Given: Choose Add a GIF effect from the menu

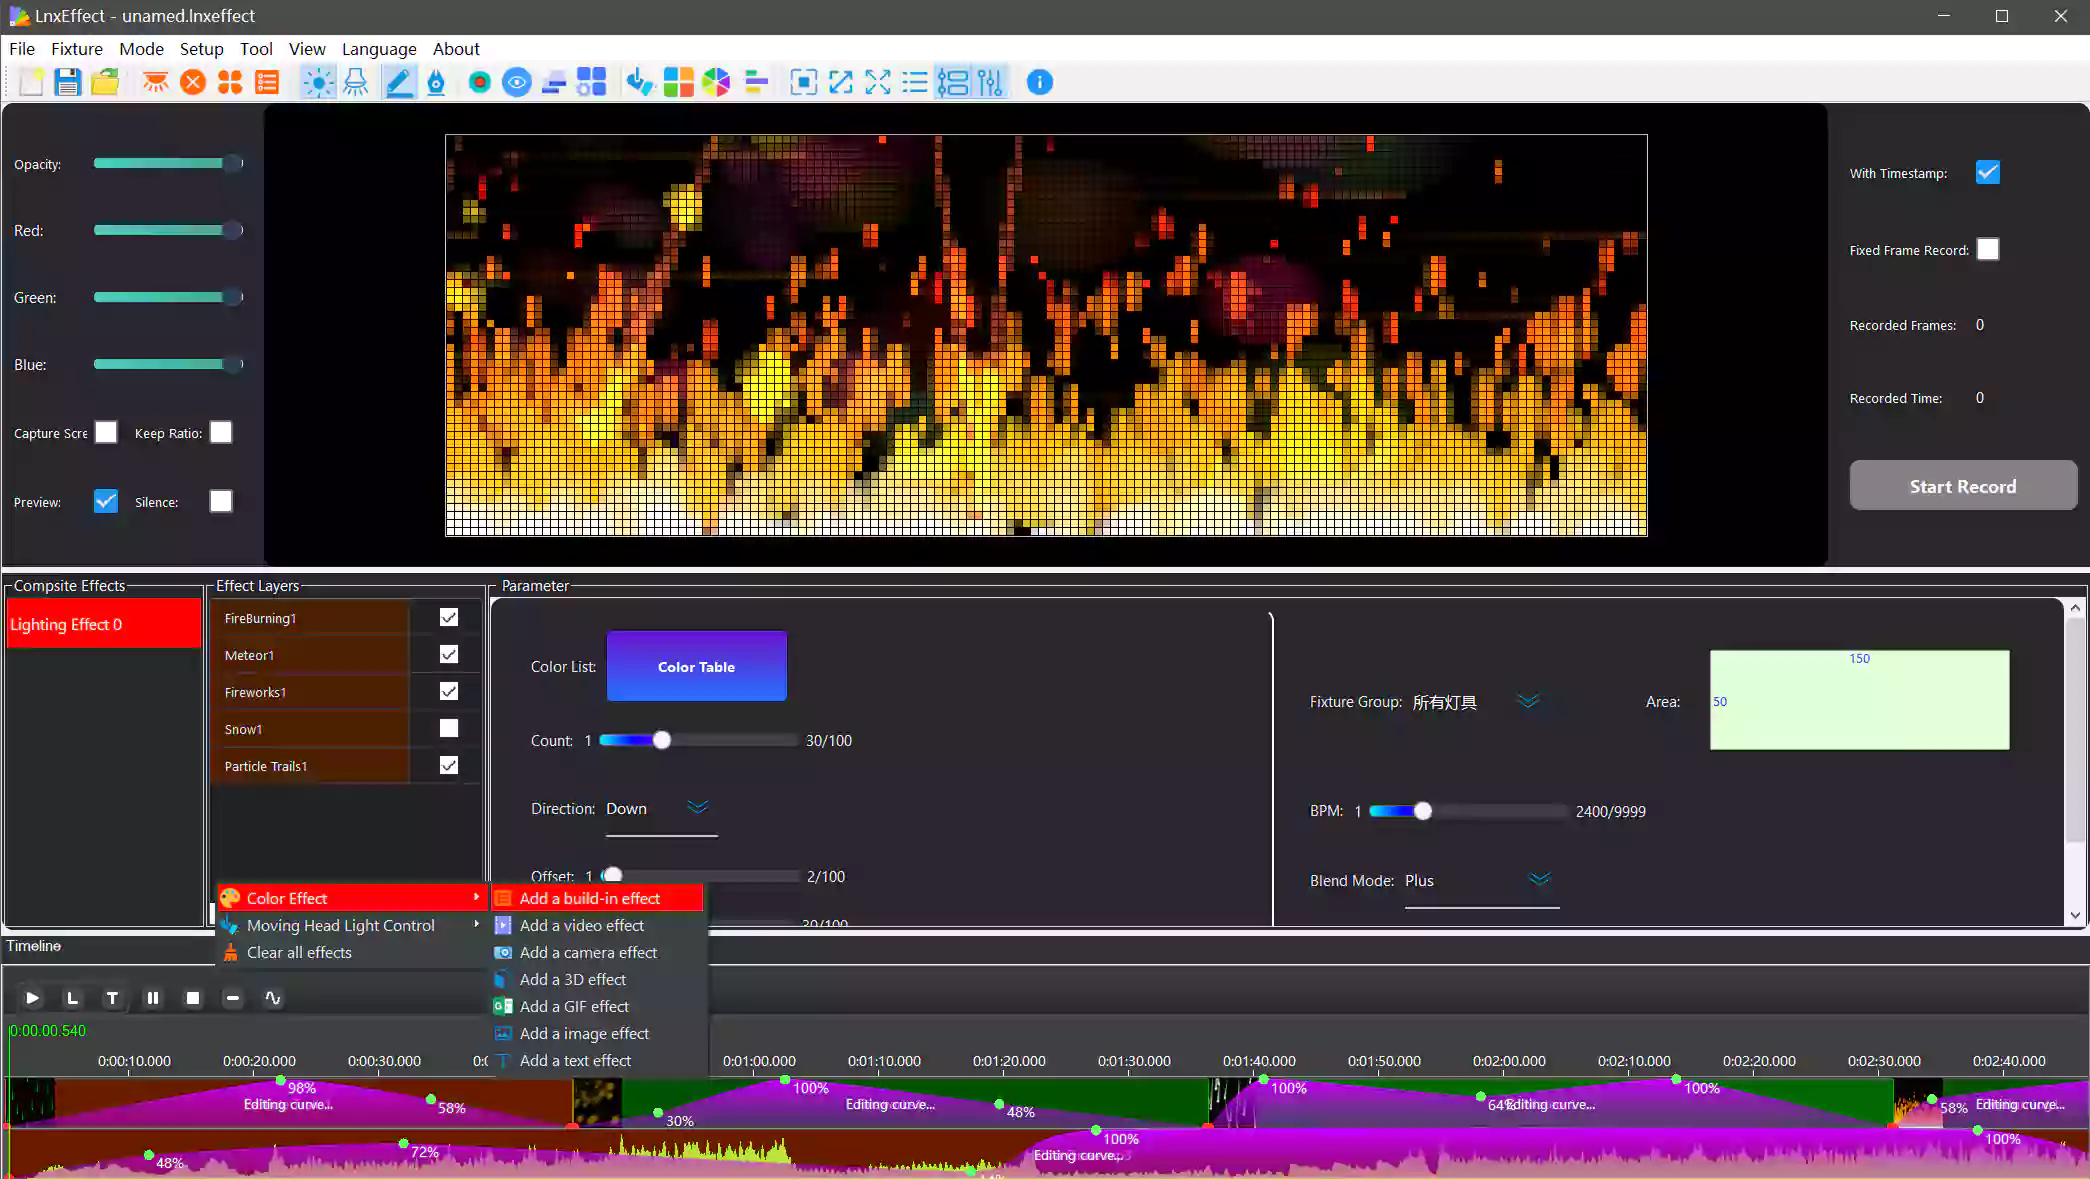Looking at the screenshot, I should coord(573,1006).
